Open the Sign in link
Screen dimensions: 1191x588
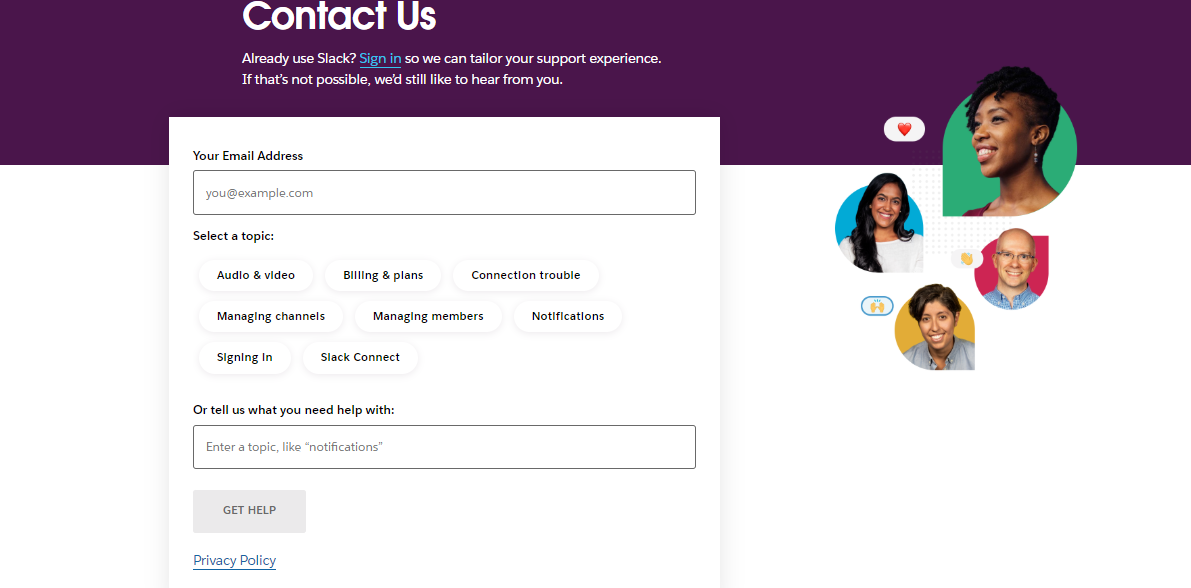pyautogui.click(x=379, y=58)
